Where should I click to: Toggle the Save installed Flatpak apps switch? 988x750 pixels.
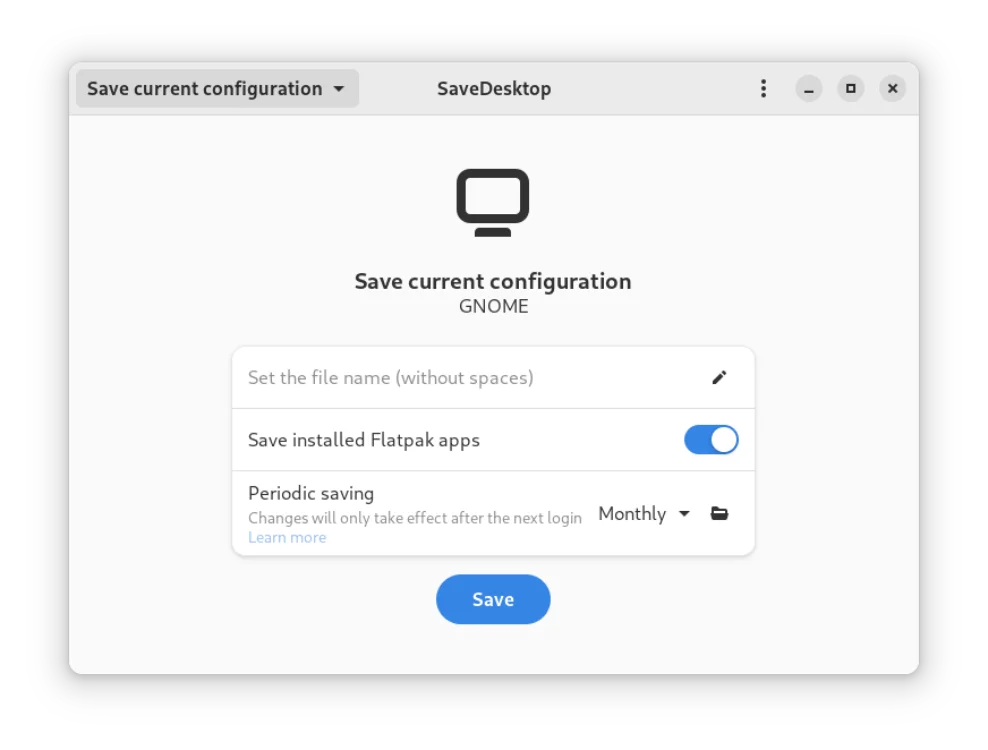click(711, 440)
